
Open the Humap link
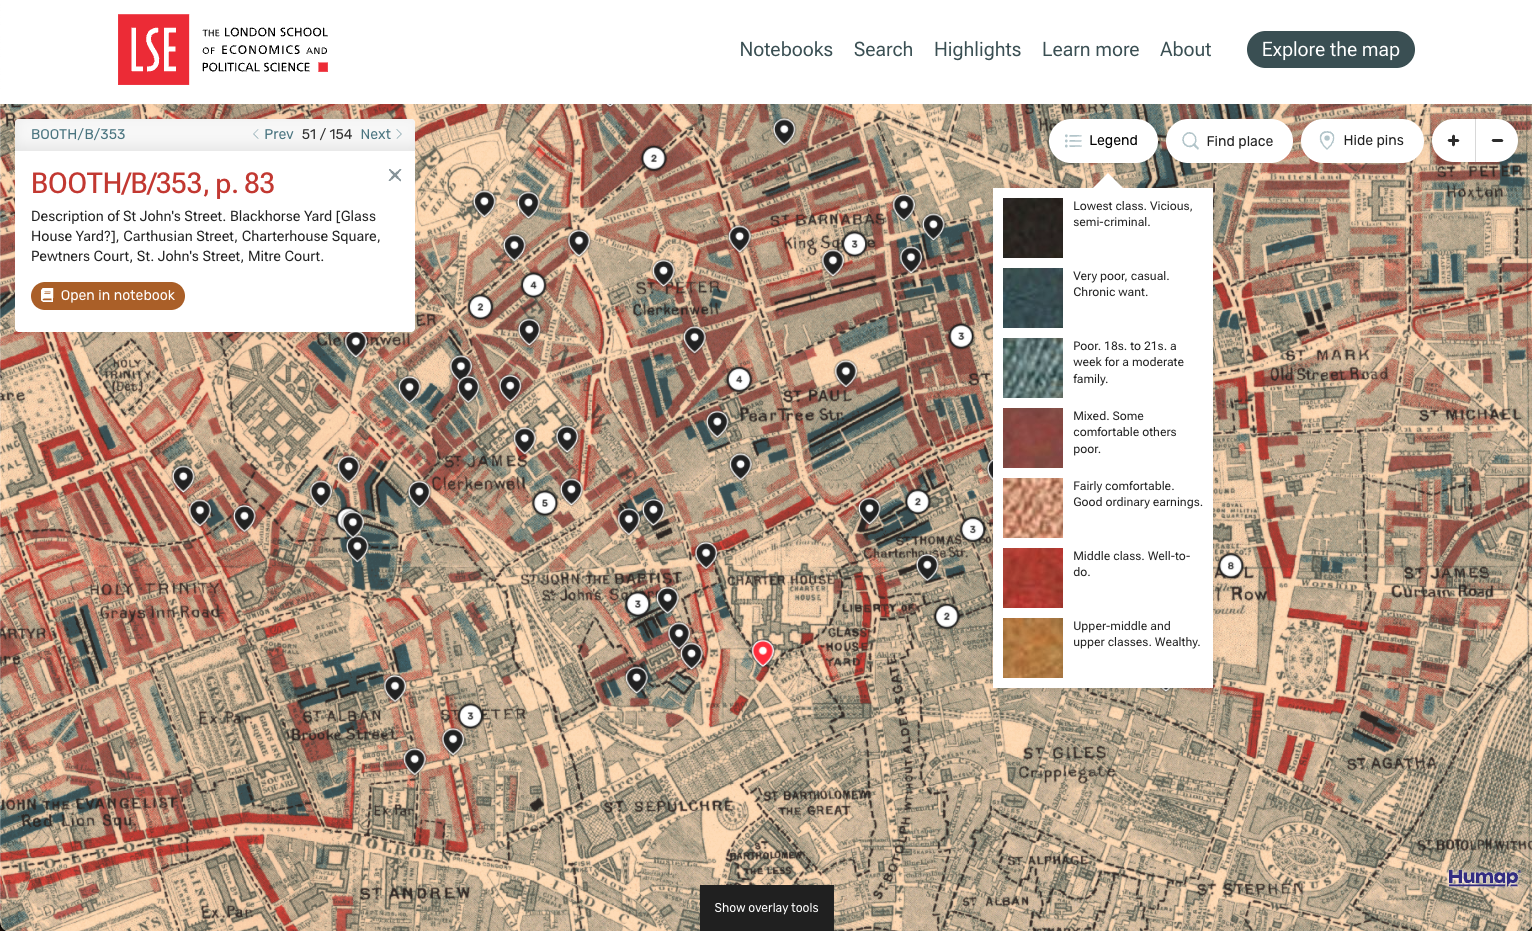click(x=1483, y=877)
